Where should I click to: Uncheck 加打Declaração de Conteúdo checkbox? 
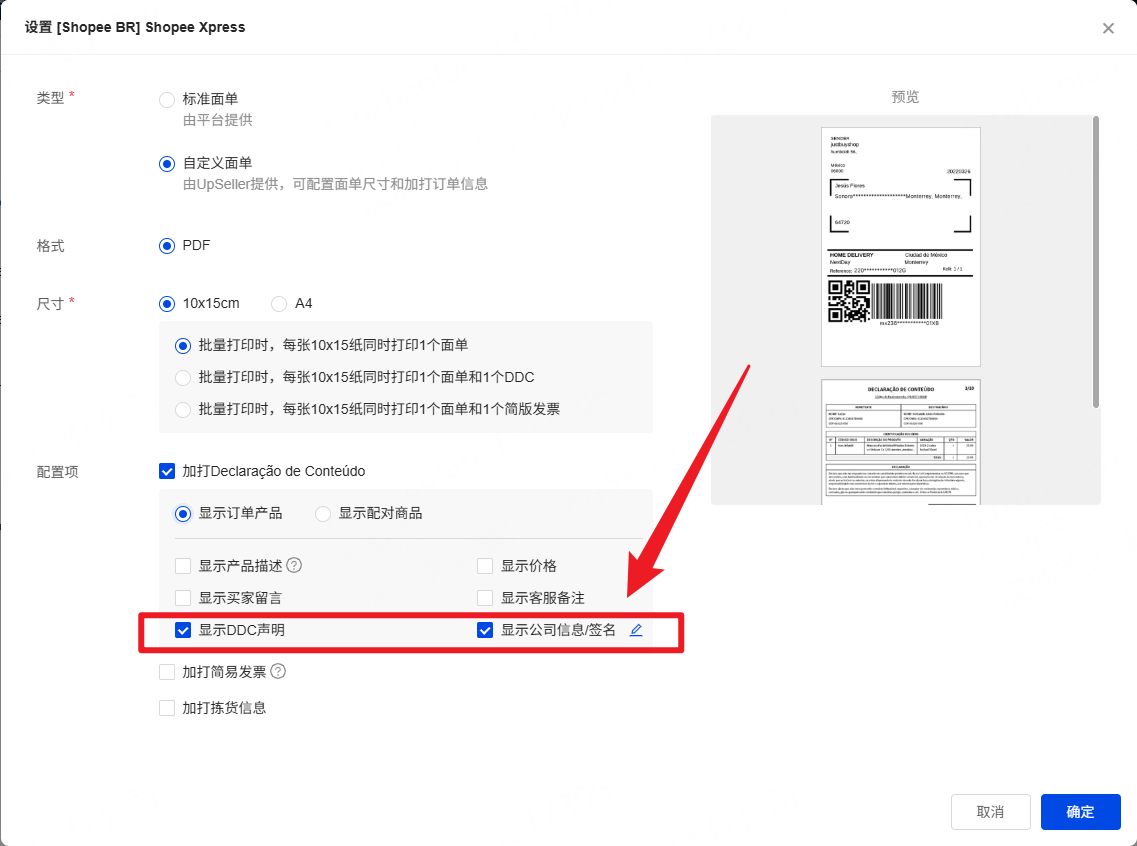click(x=167, y=471)
